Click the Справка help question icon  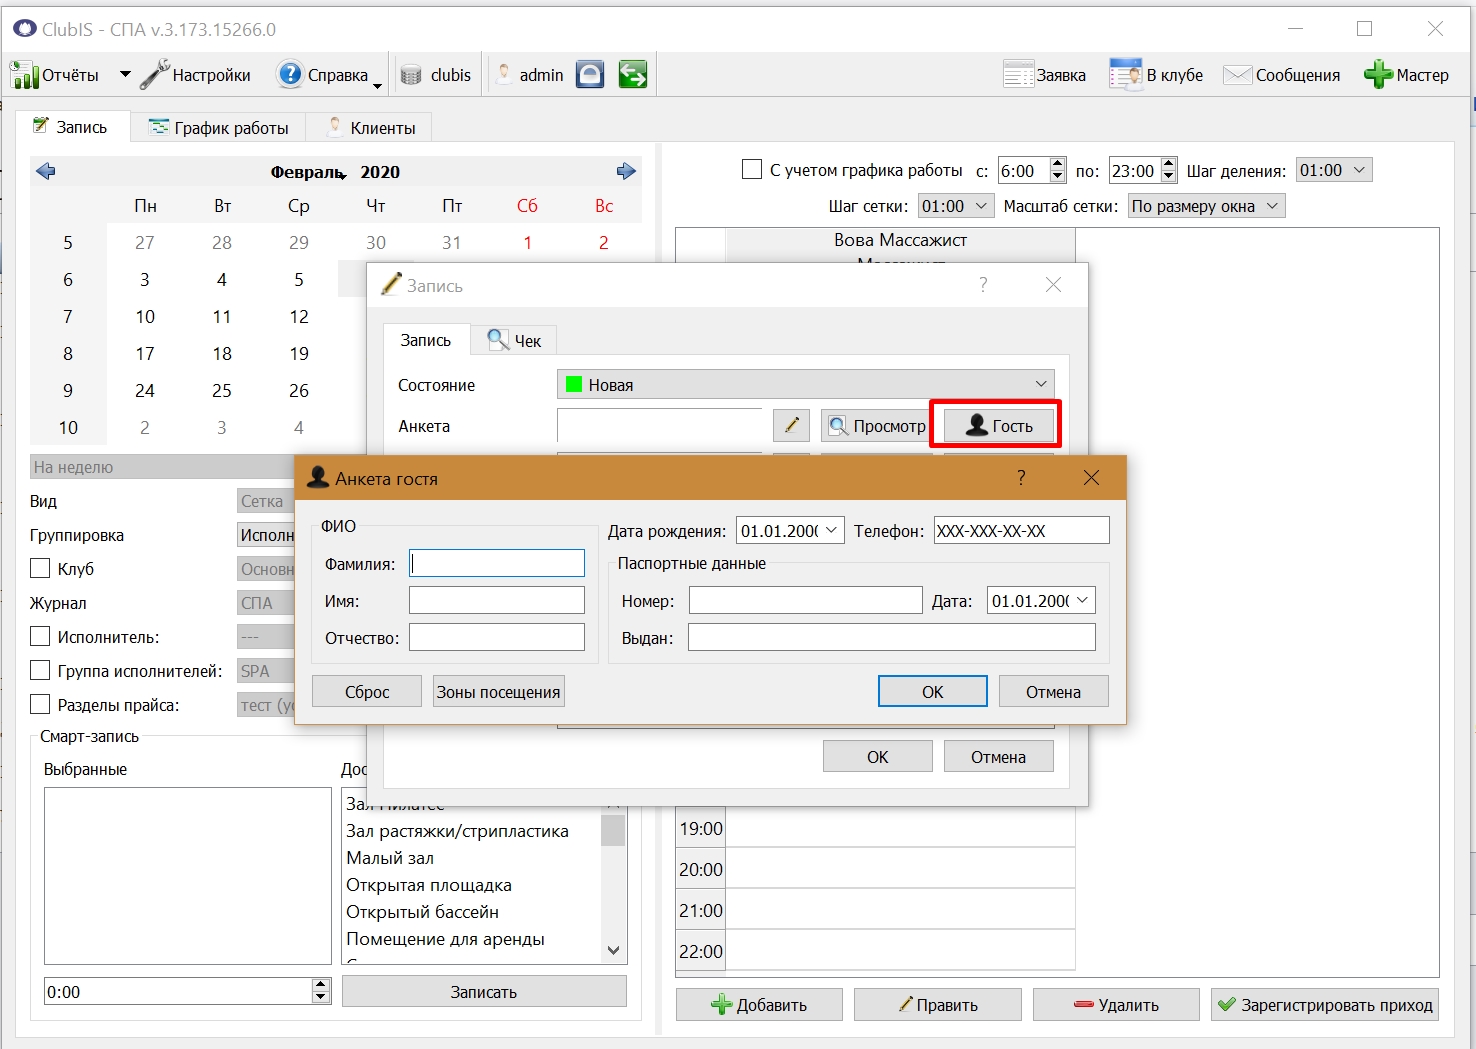click(x=290, y=74)
